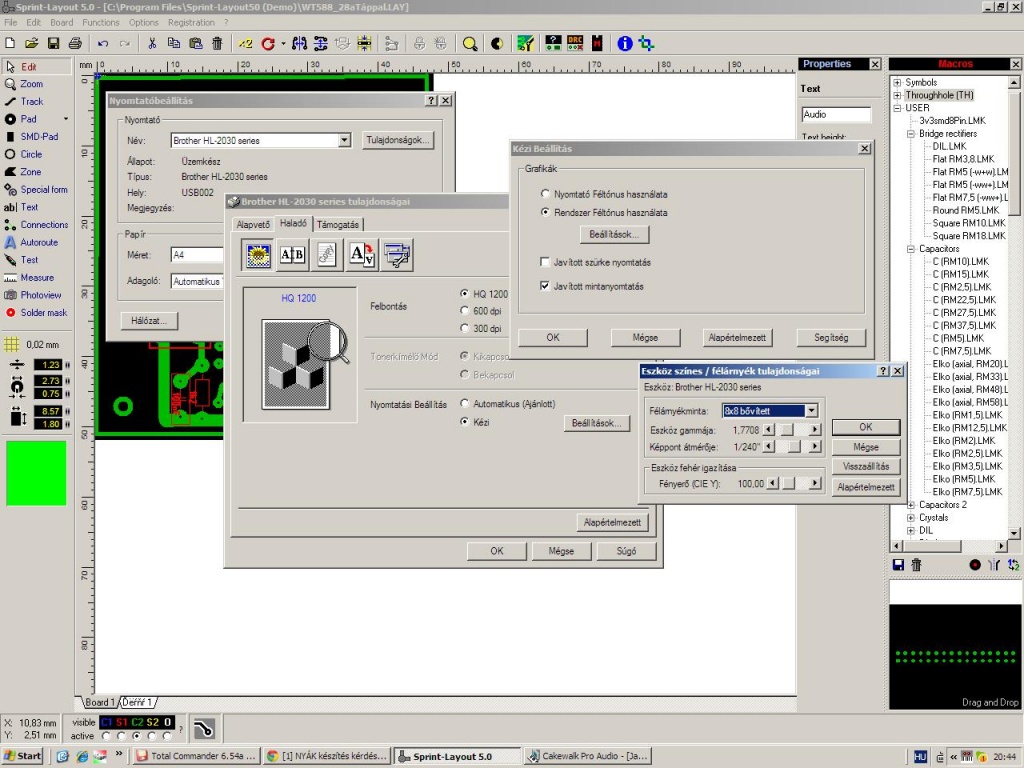This screenshot has height=768, width=1024.
Task: Rotate selection with red arrow icon
Action: (x=268, y=44)
